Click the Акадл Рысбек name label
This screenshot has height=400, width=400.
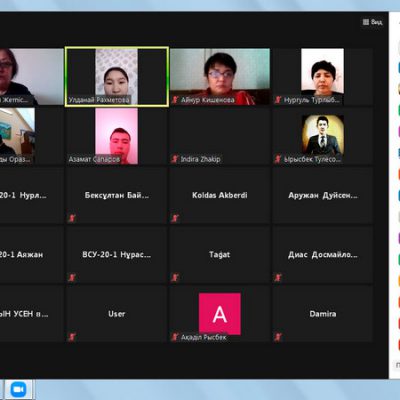203,337
